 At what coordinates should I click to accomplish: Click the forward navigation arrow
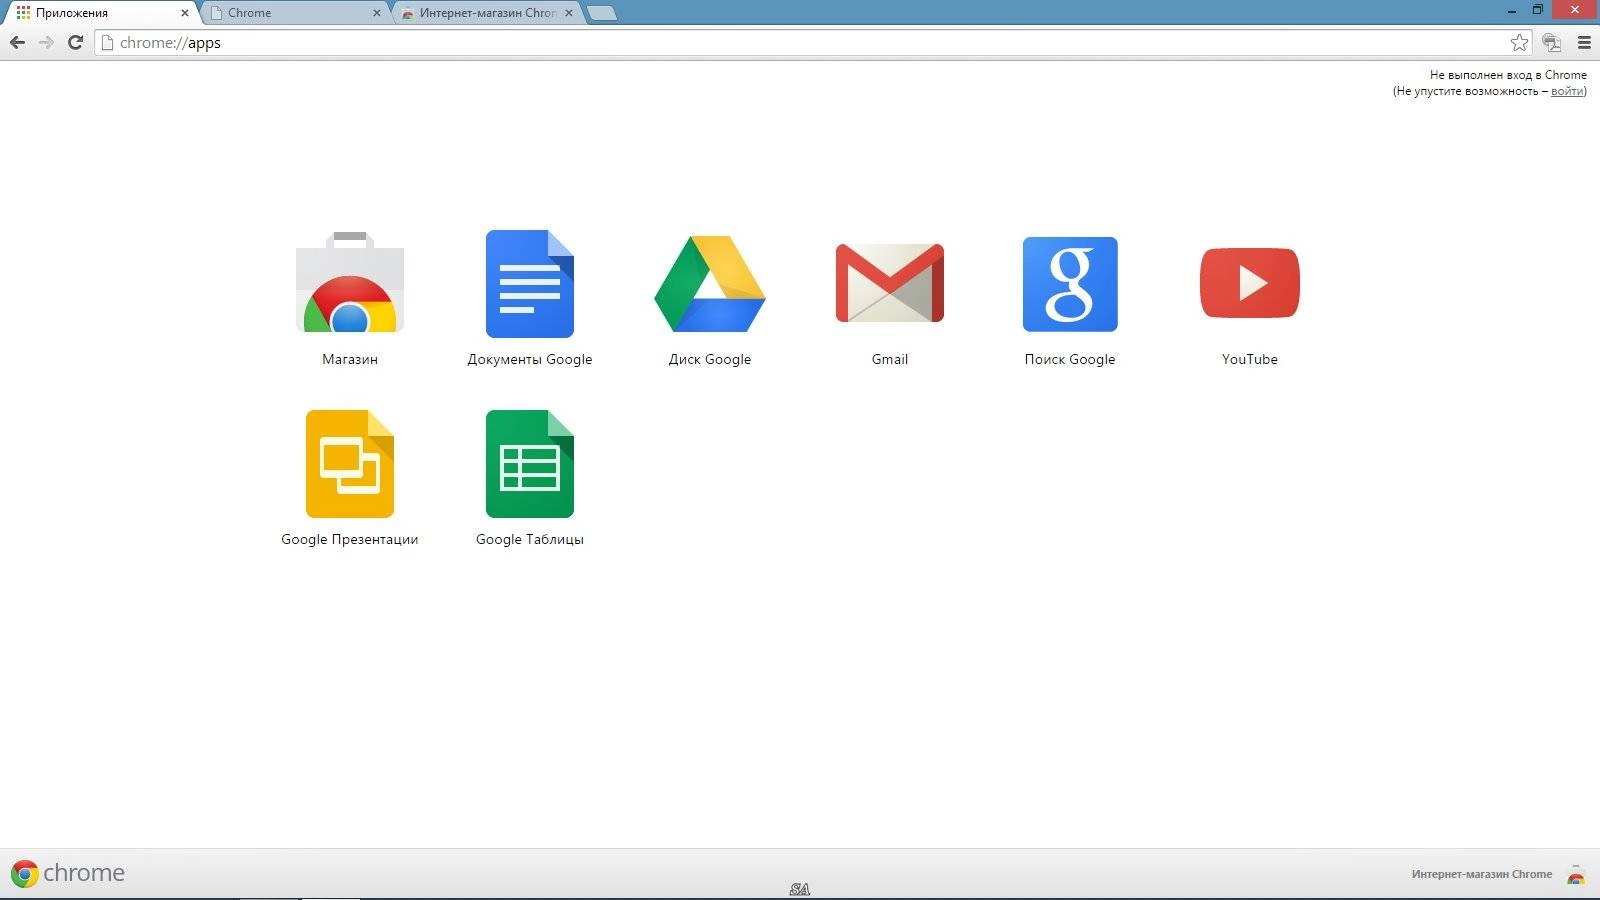coord(46,42)
